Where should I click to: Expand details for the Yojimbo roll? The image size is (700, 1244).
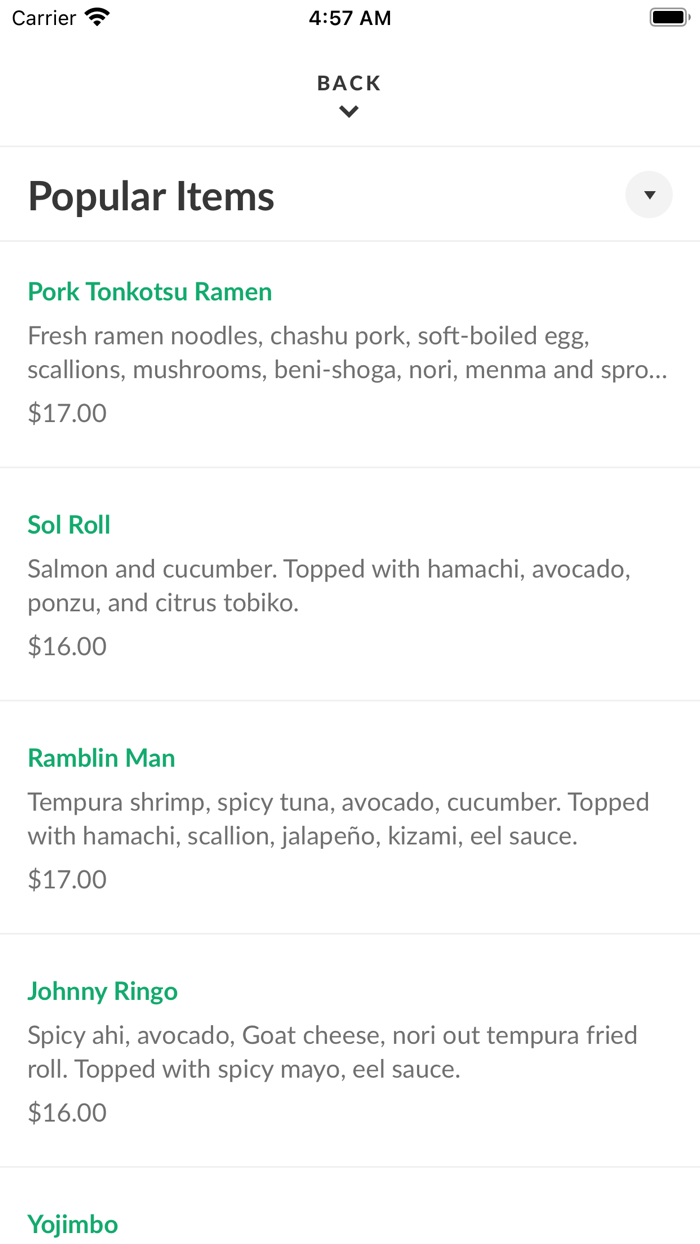pyautogui.click(x=73, y=1224)
